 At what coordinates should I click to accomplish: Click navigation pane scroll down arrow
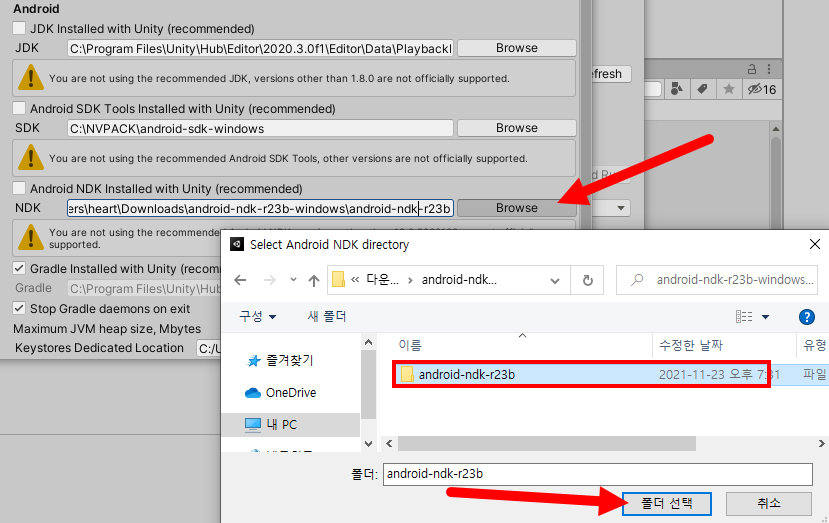point(369,444)
